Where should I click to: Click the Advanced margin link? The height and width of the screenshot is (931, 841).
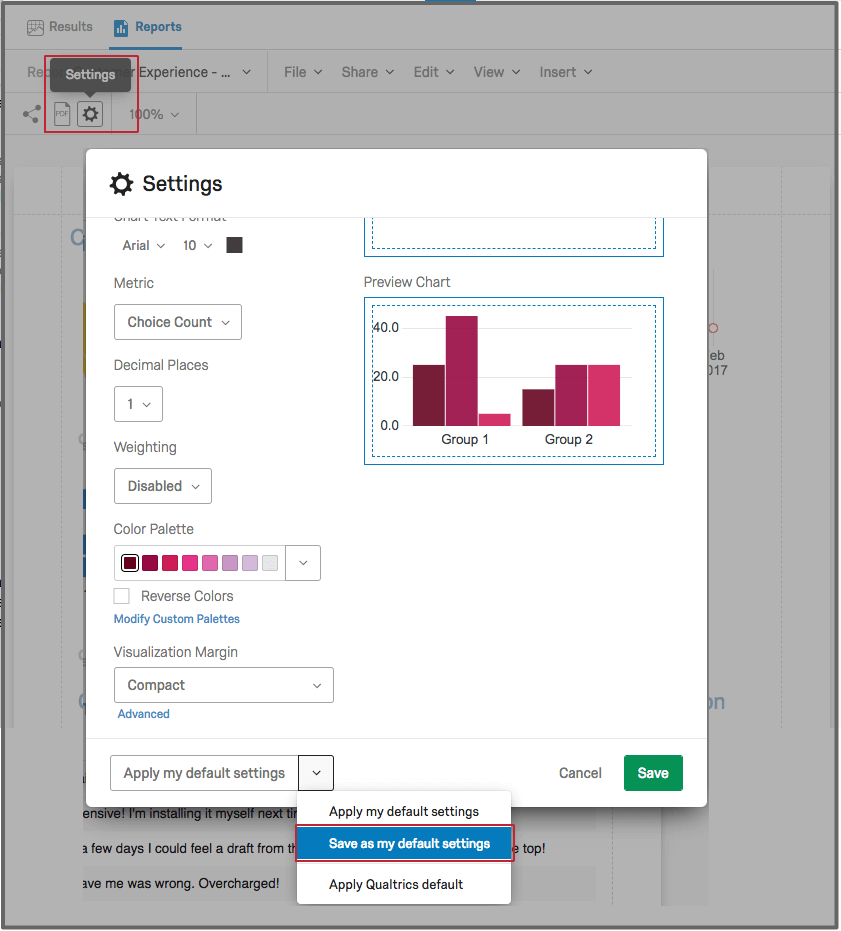click(144, 714)
